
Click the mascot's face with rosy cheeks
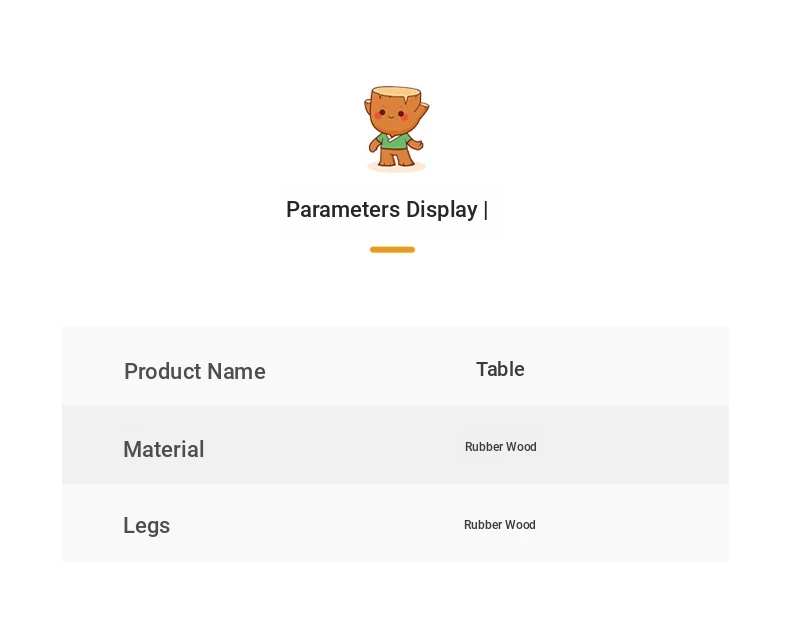[391, 114]
